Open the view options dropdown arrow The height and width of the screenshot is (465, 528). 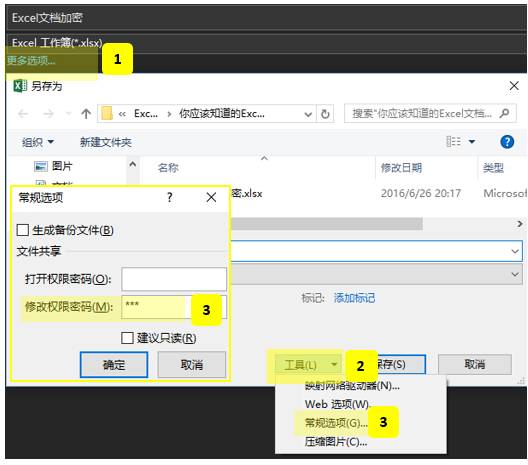point(472,142)
